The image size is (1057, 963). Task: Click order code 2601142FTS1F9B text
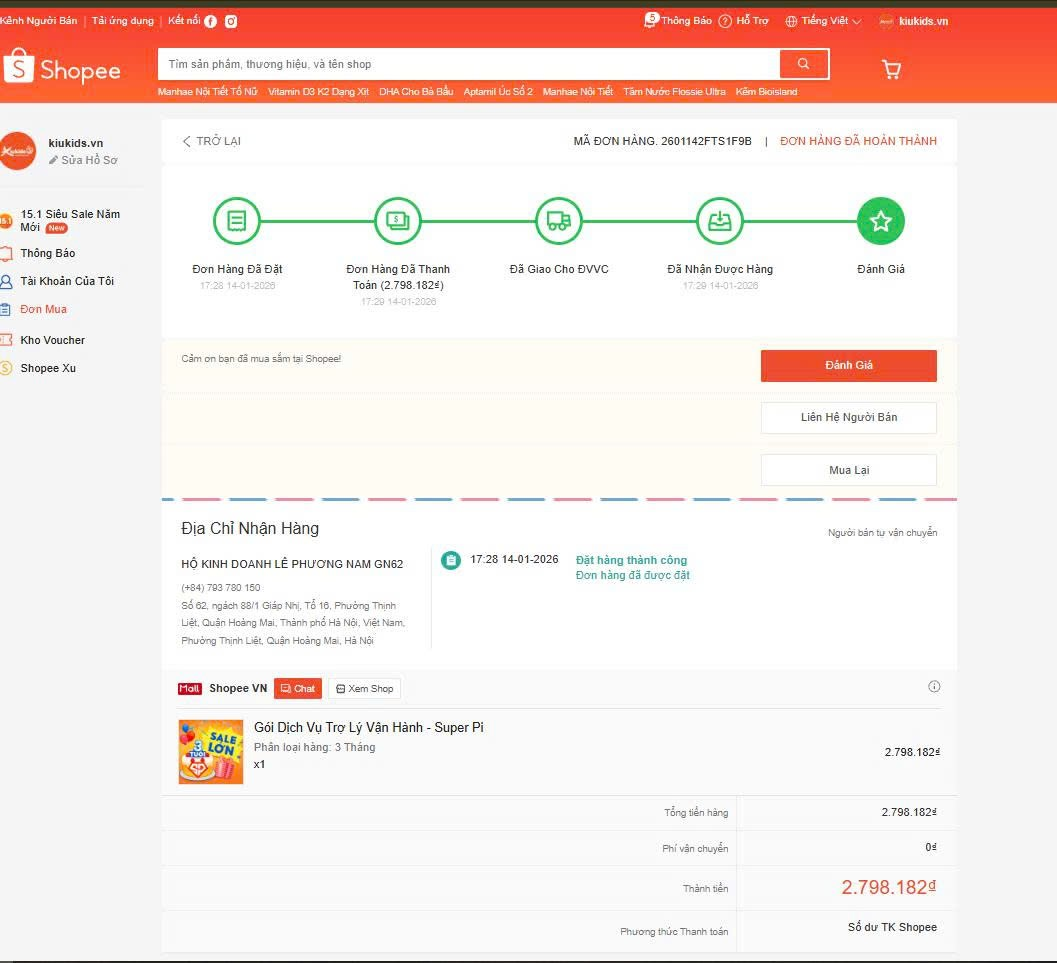706,142
